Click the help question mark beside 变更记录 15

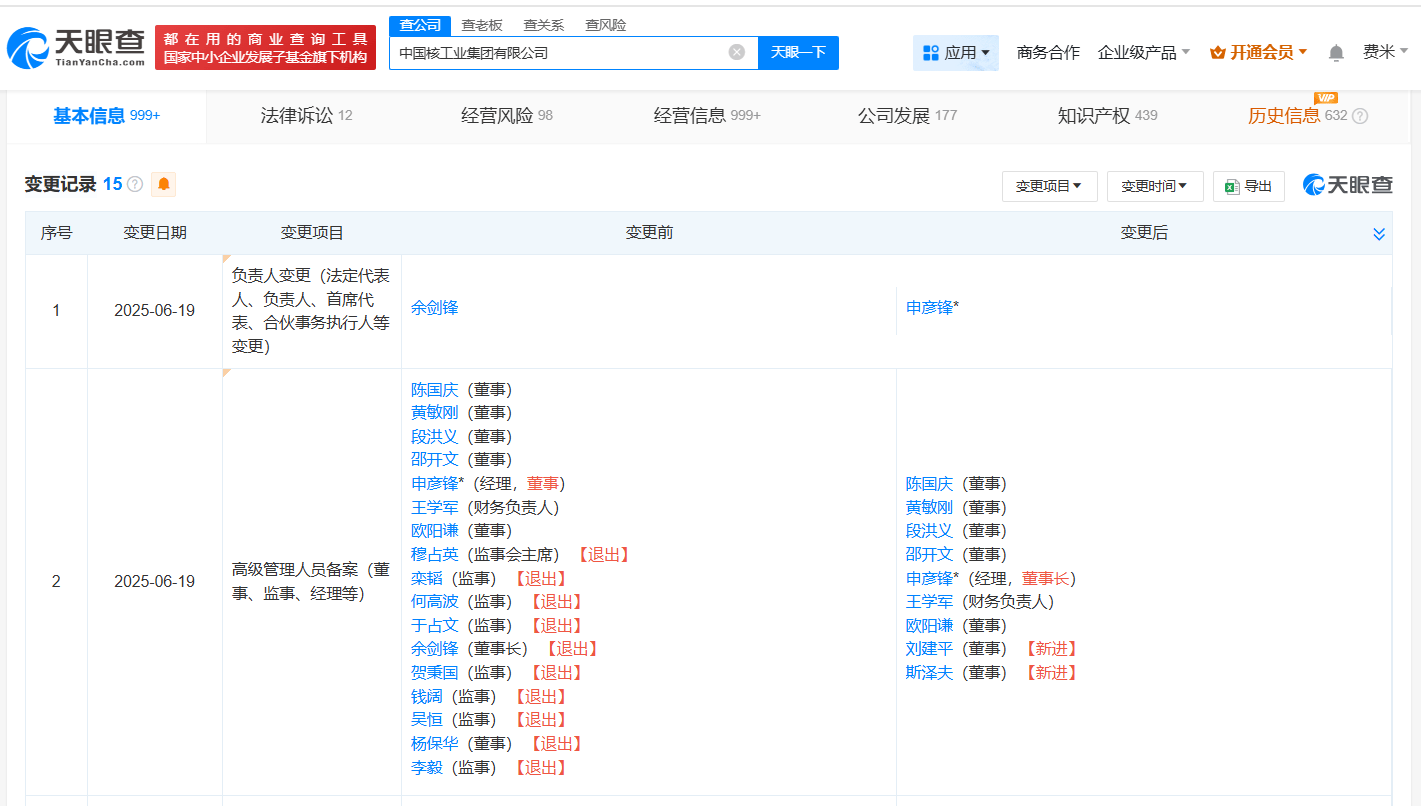(135, 184)
